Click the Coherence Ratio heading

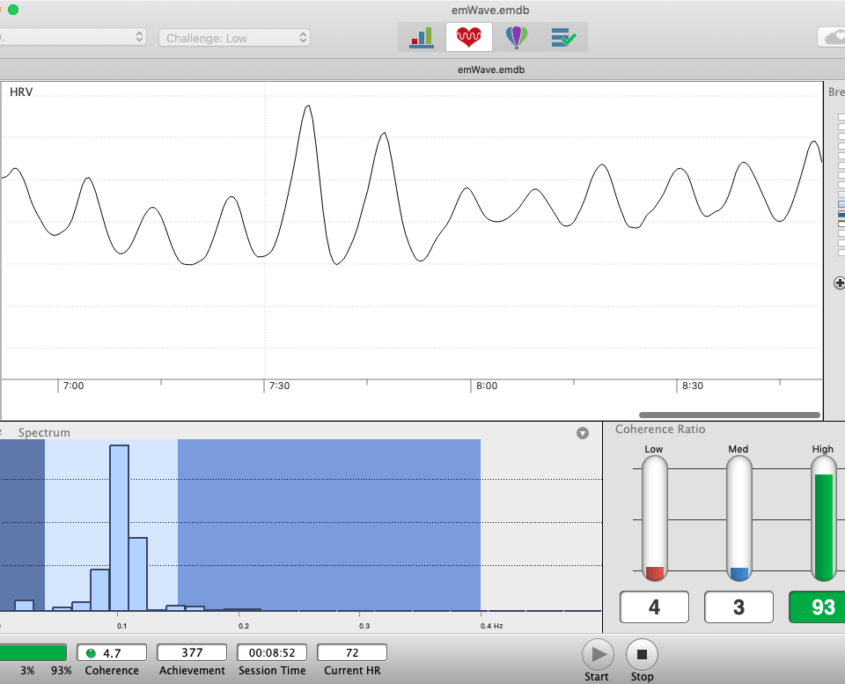pyautogui.click(x=660, y=429)
